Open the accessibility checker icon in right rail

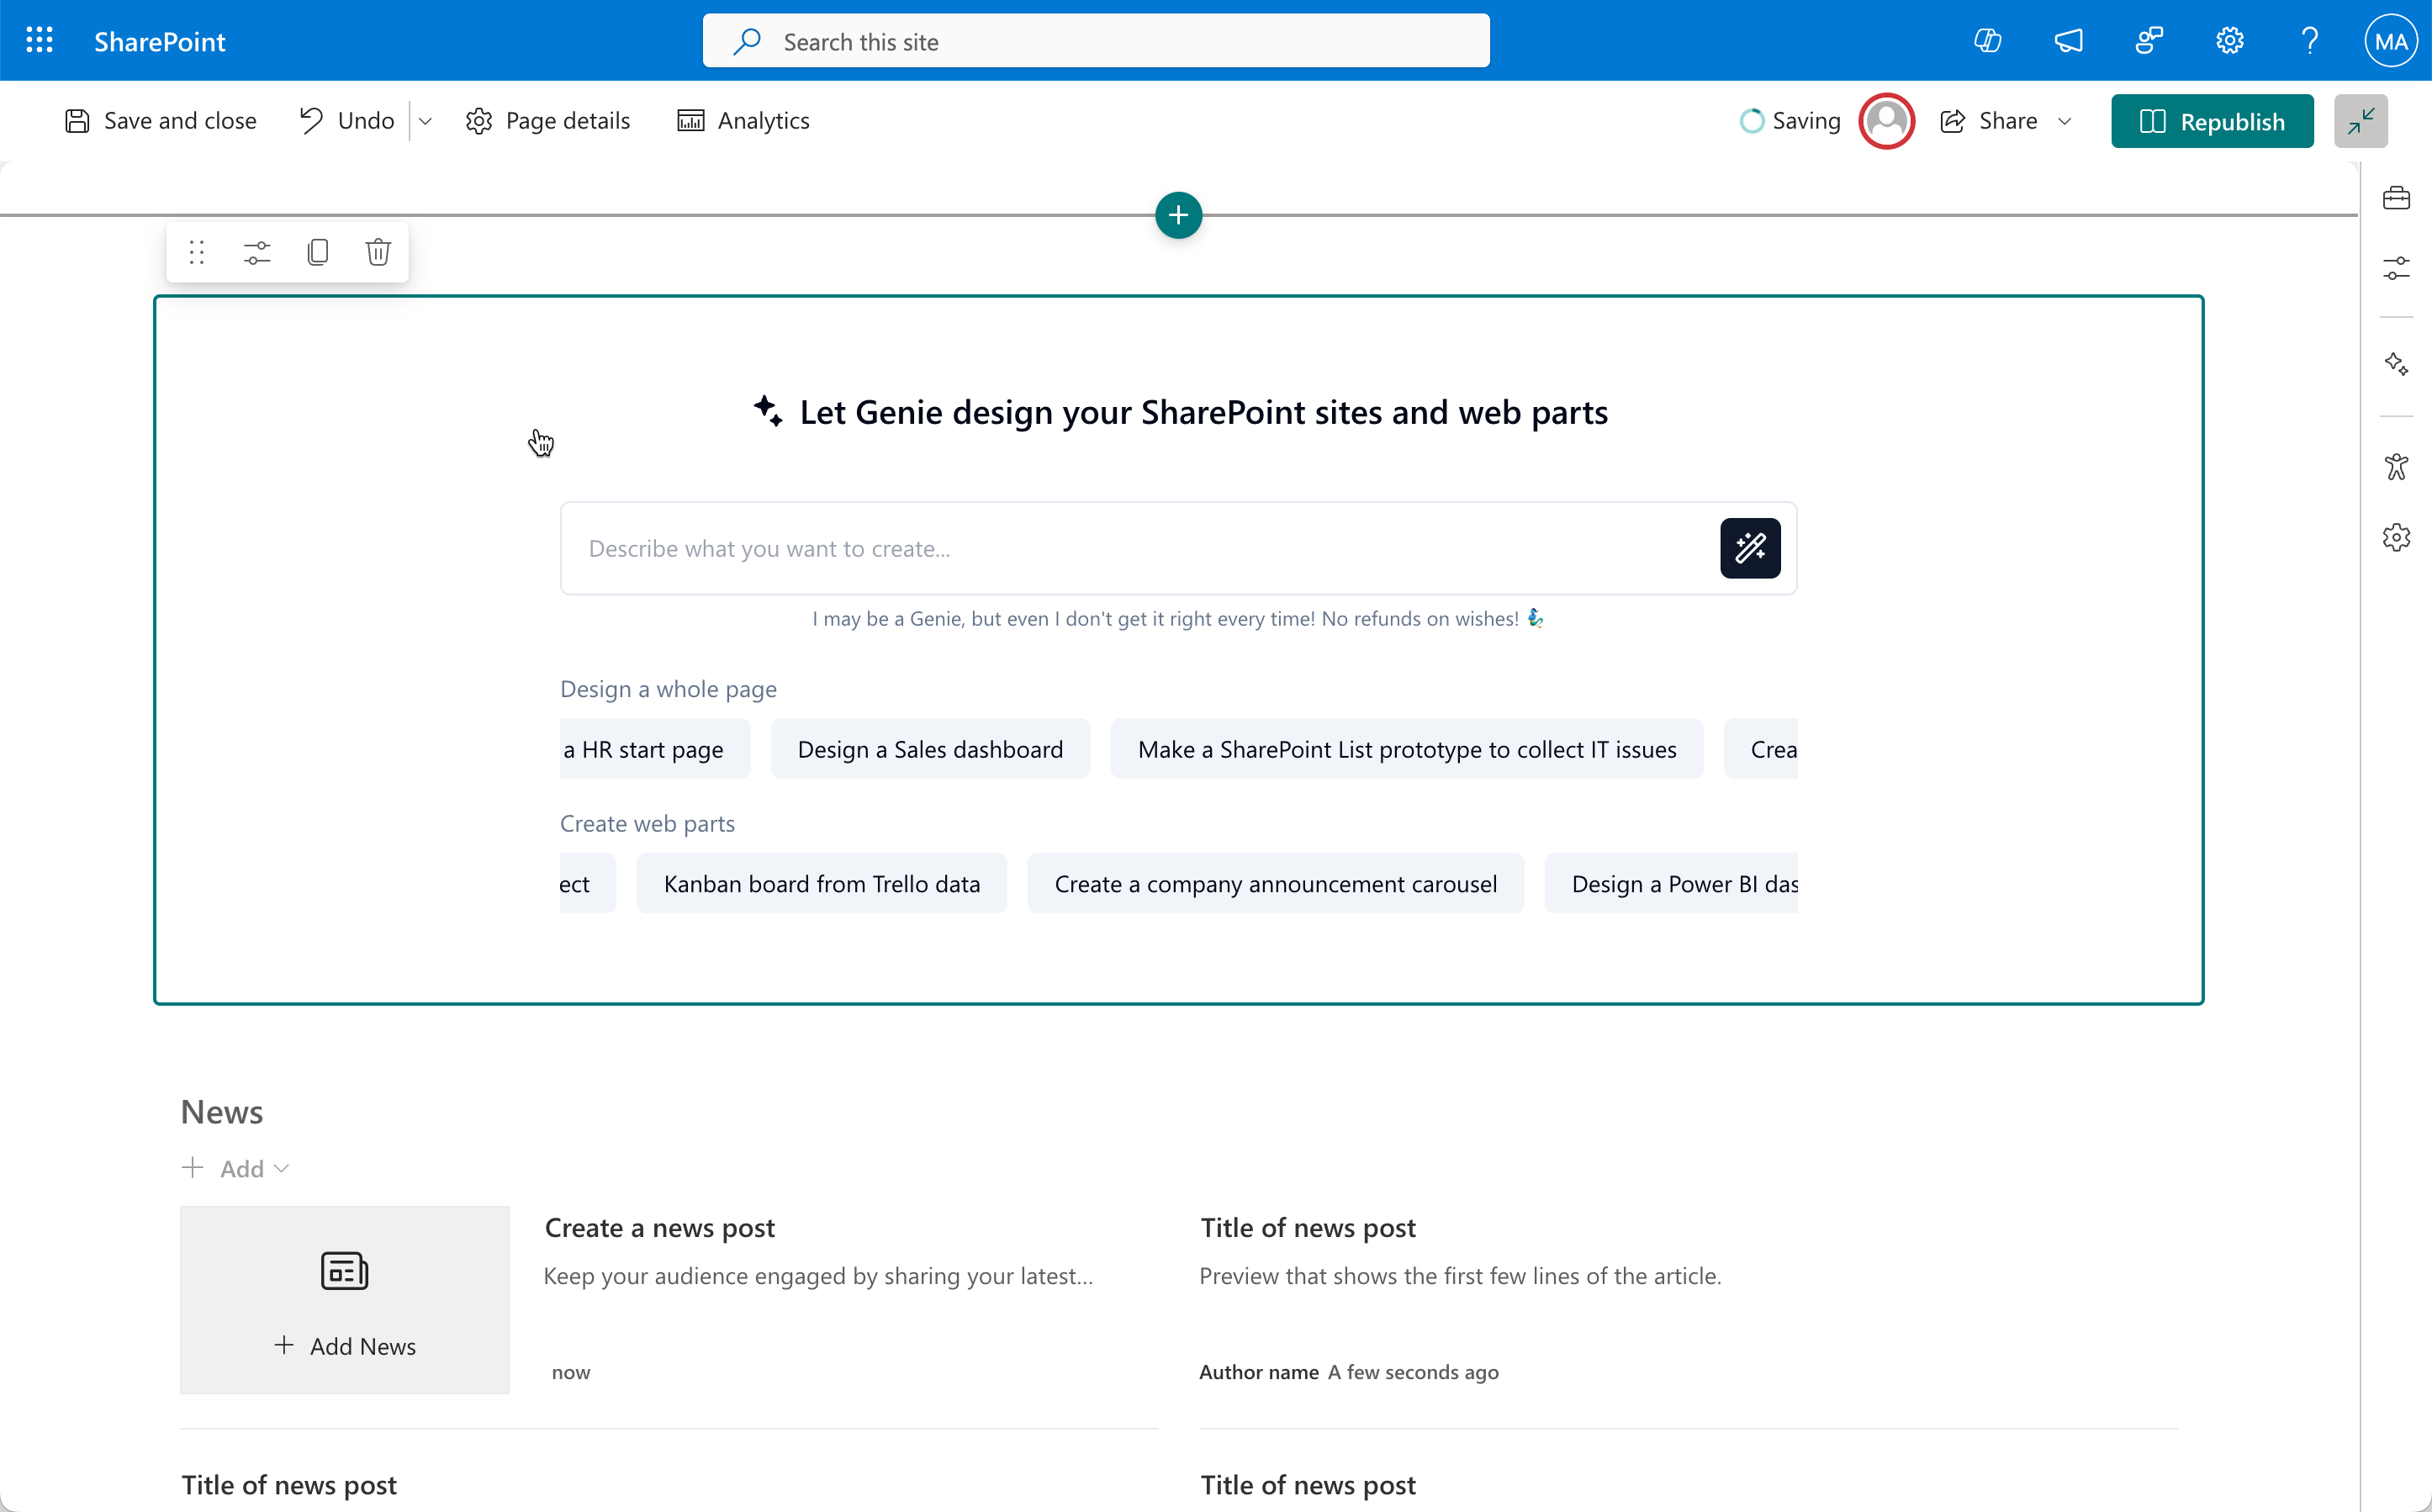2396,467
